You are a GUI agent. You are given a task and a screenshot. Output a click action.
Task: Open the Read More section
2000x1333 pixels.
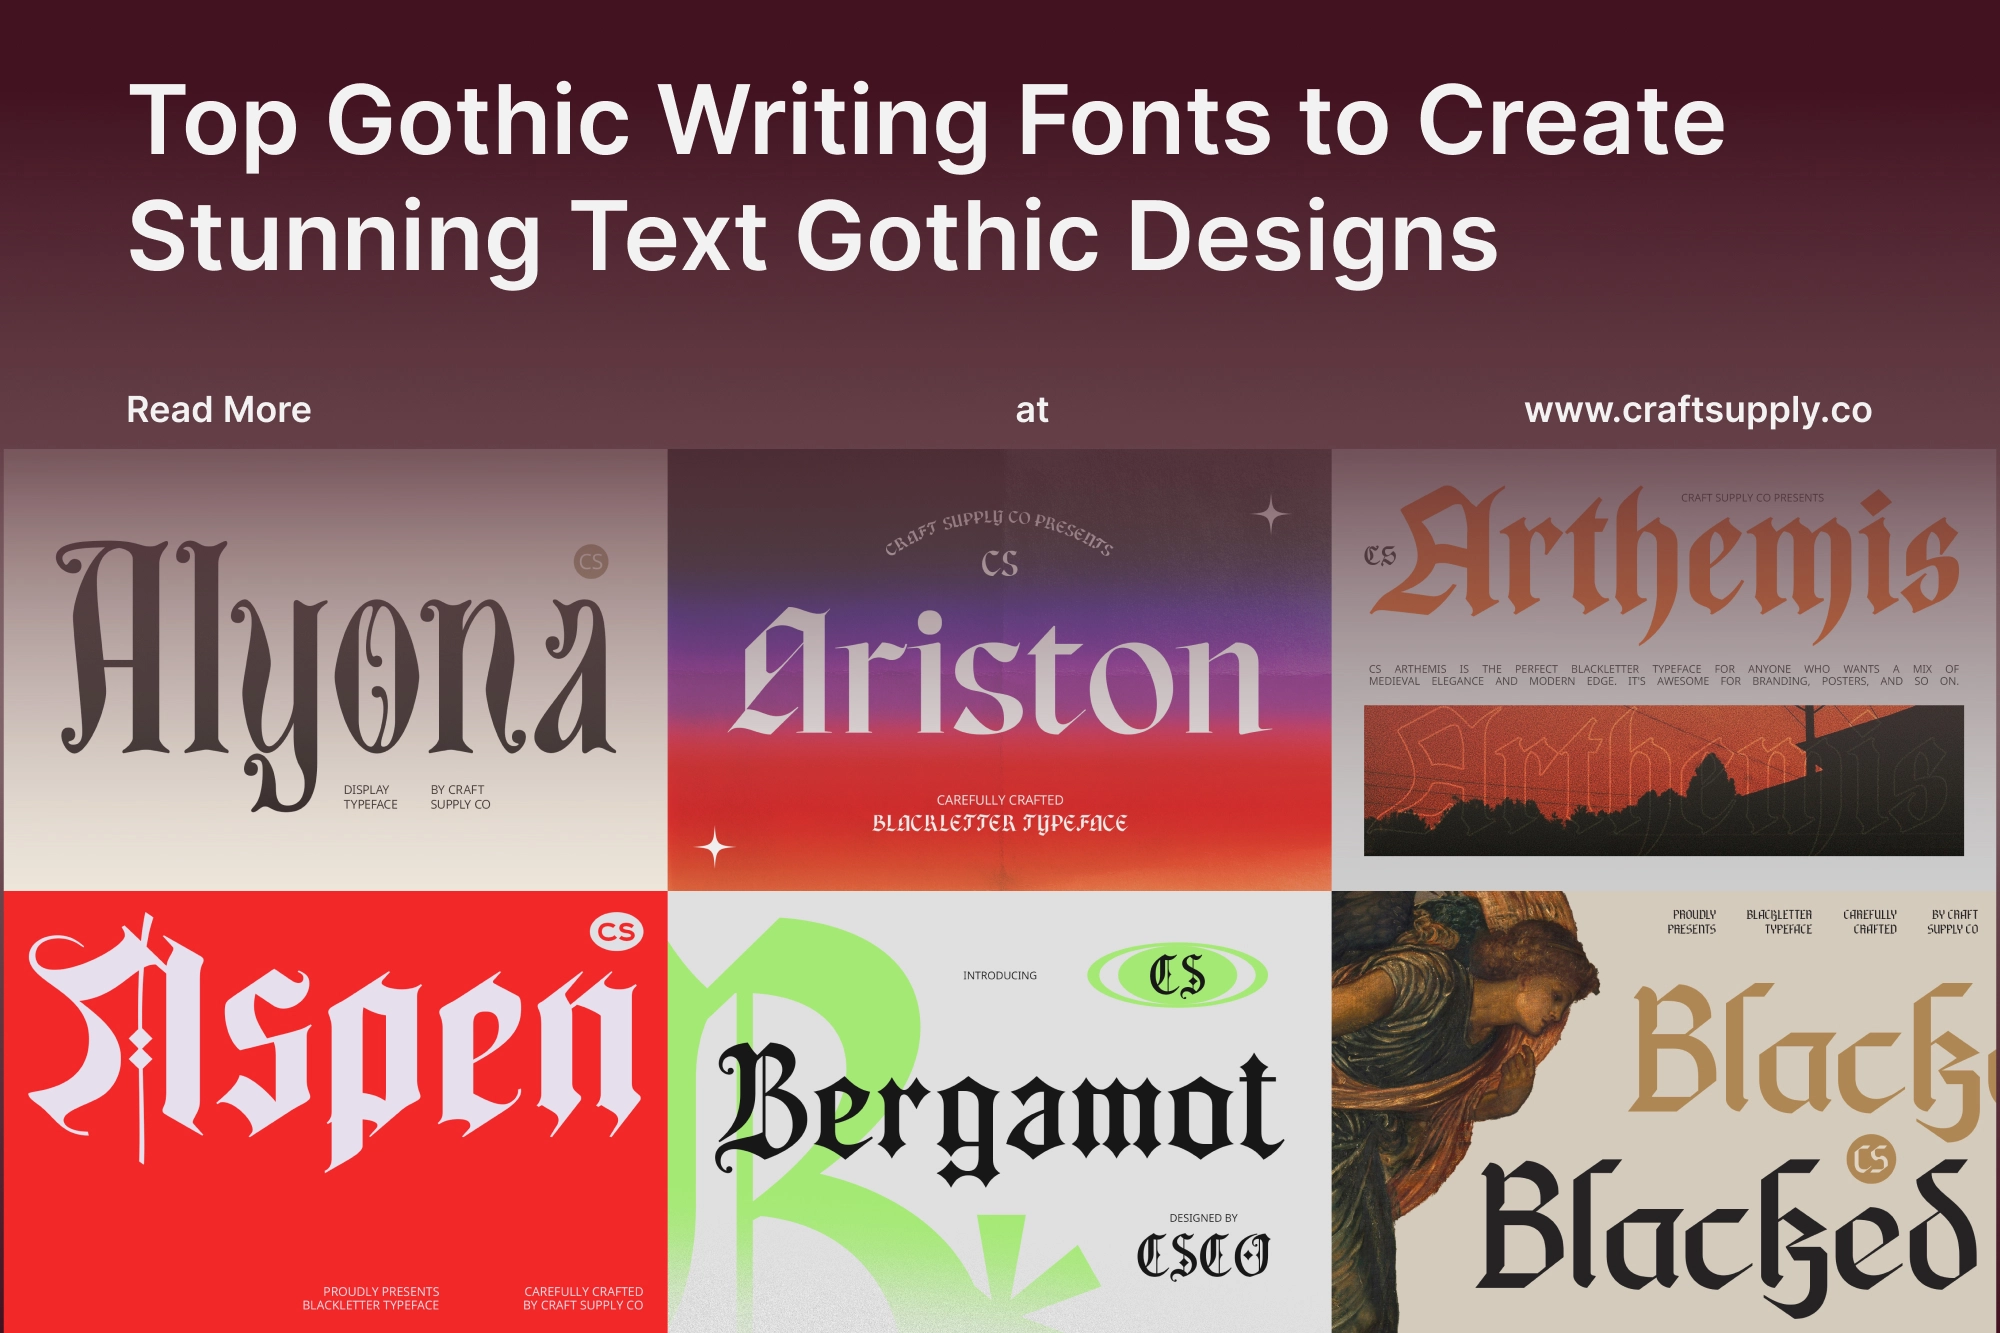click(x=218, y=410)
